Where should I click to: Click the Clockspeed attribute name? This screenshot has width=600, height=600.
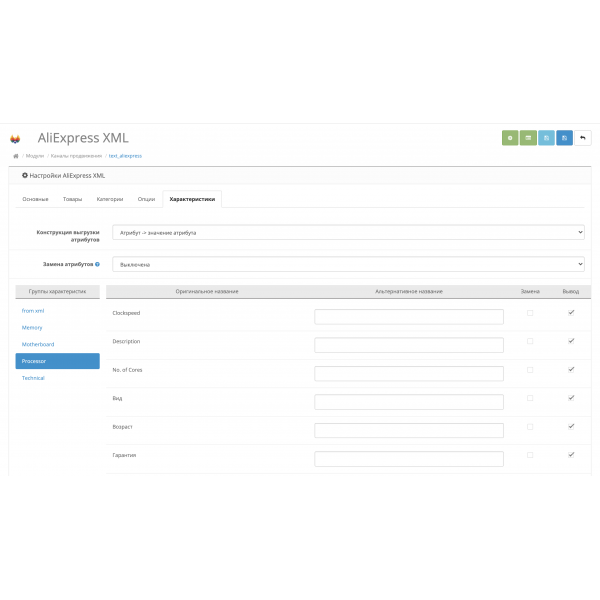(x=126, y=313)
